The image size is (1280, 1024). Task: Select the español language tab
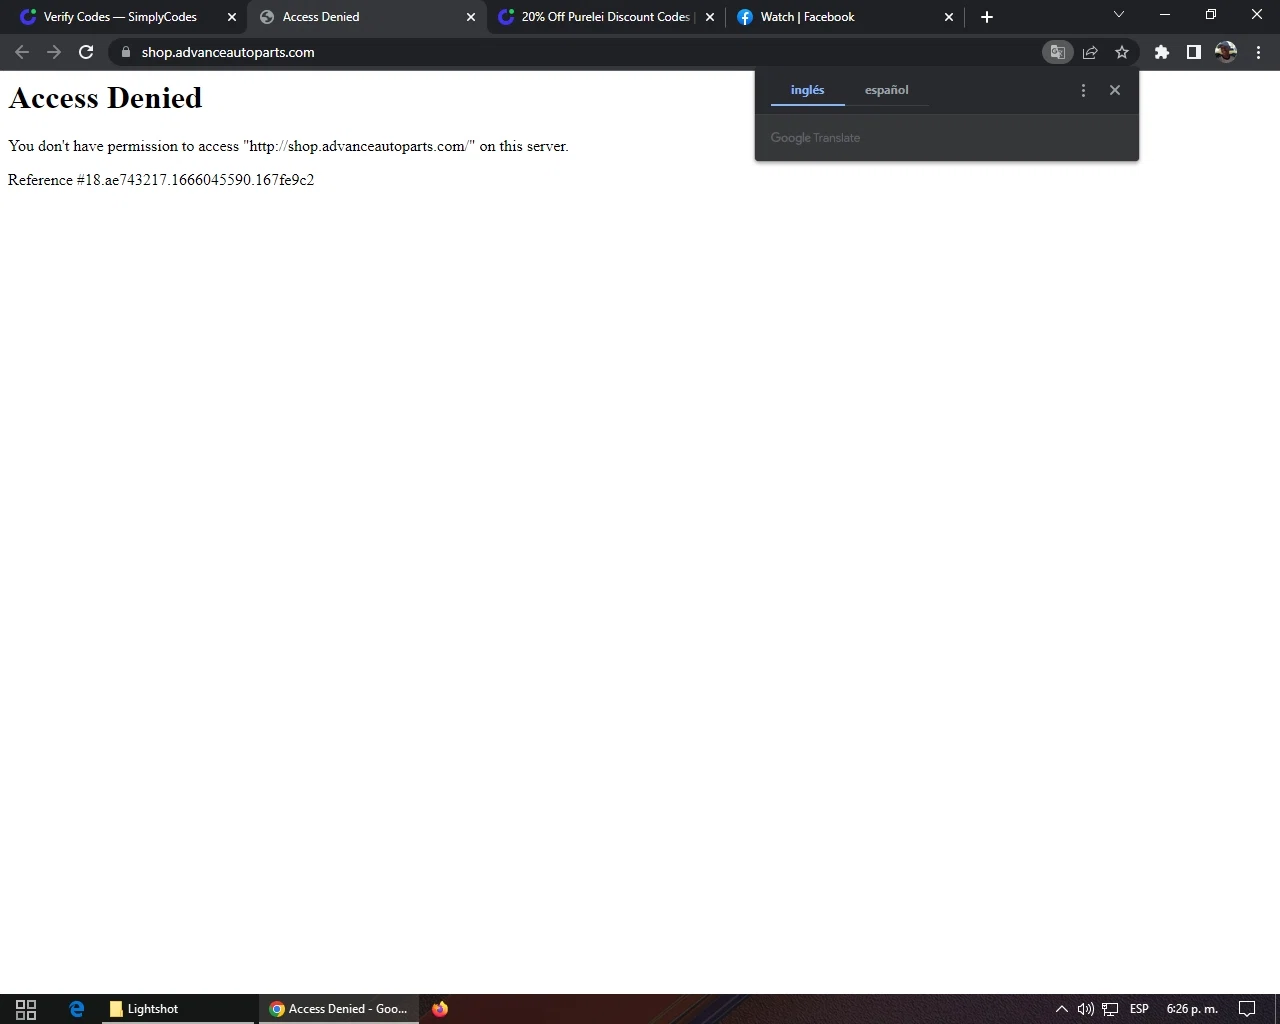887,90
